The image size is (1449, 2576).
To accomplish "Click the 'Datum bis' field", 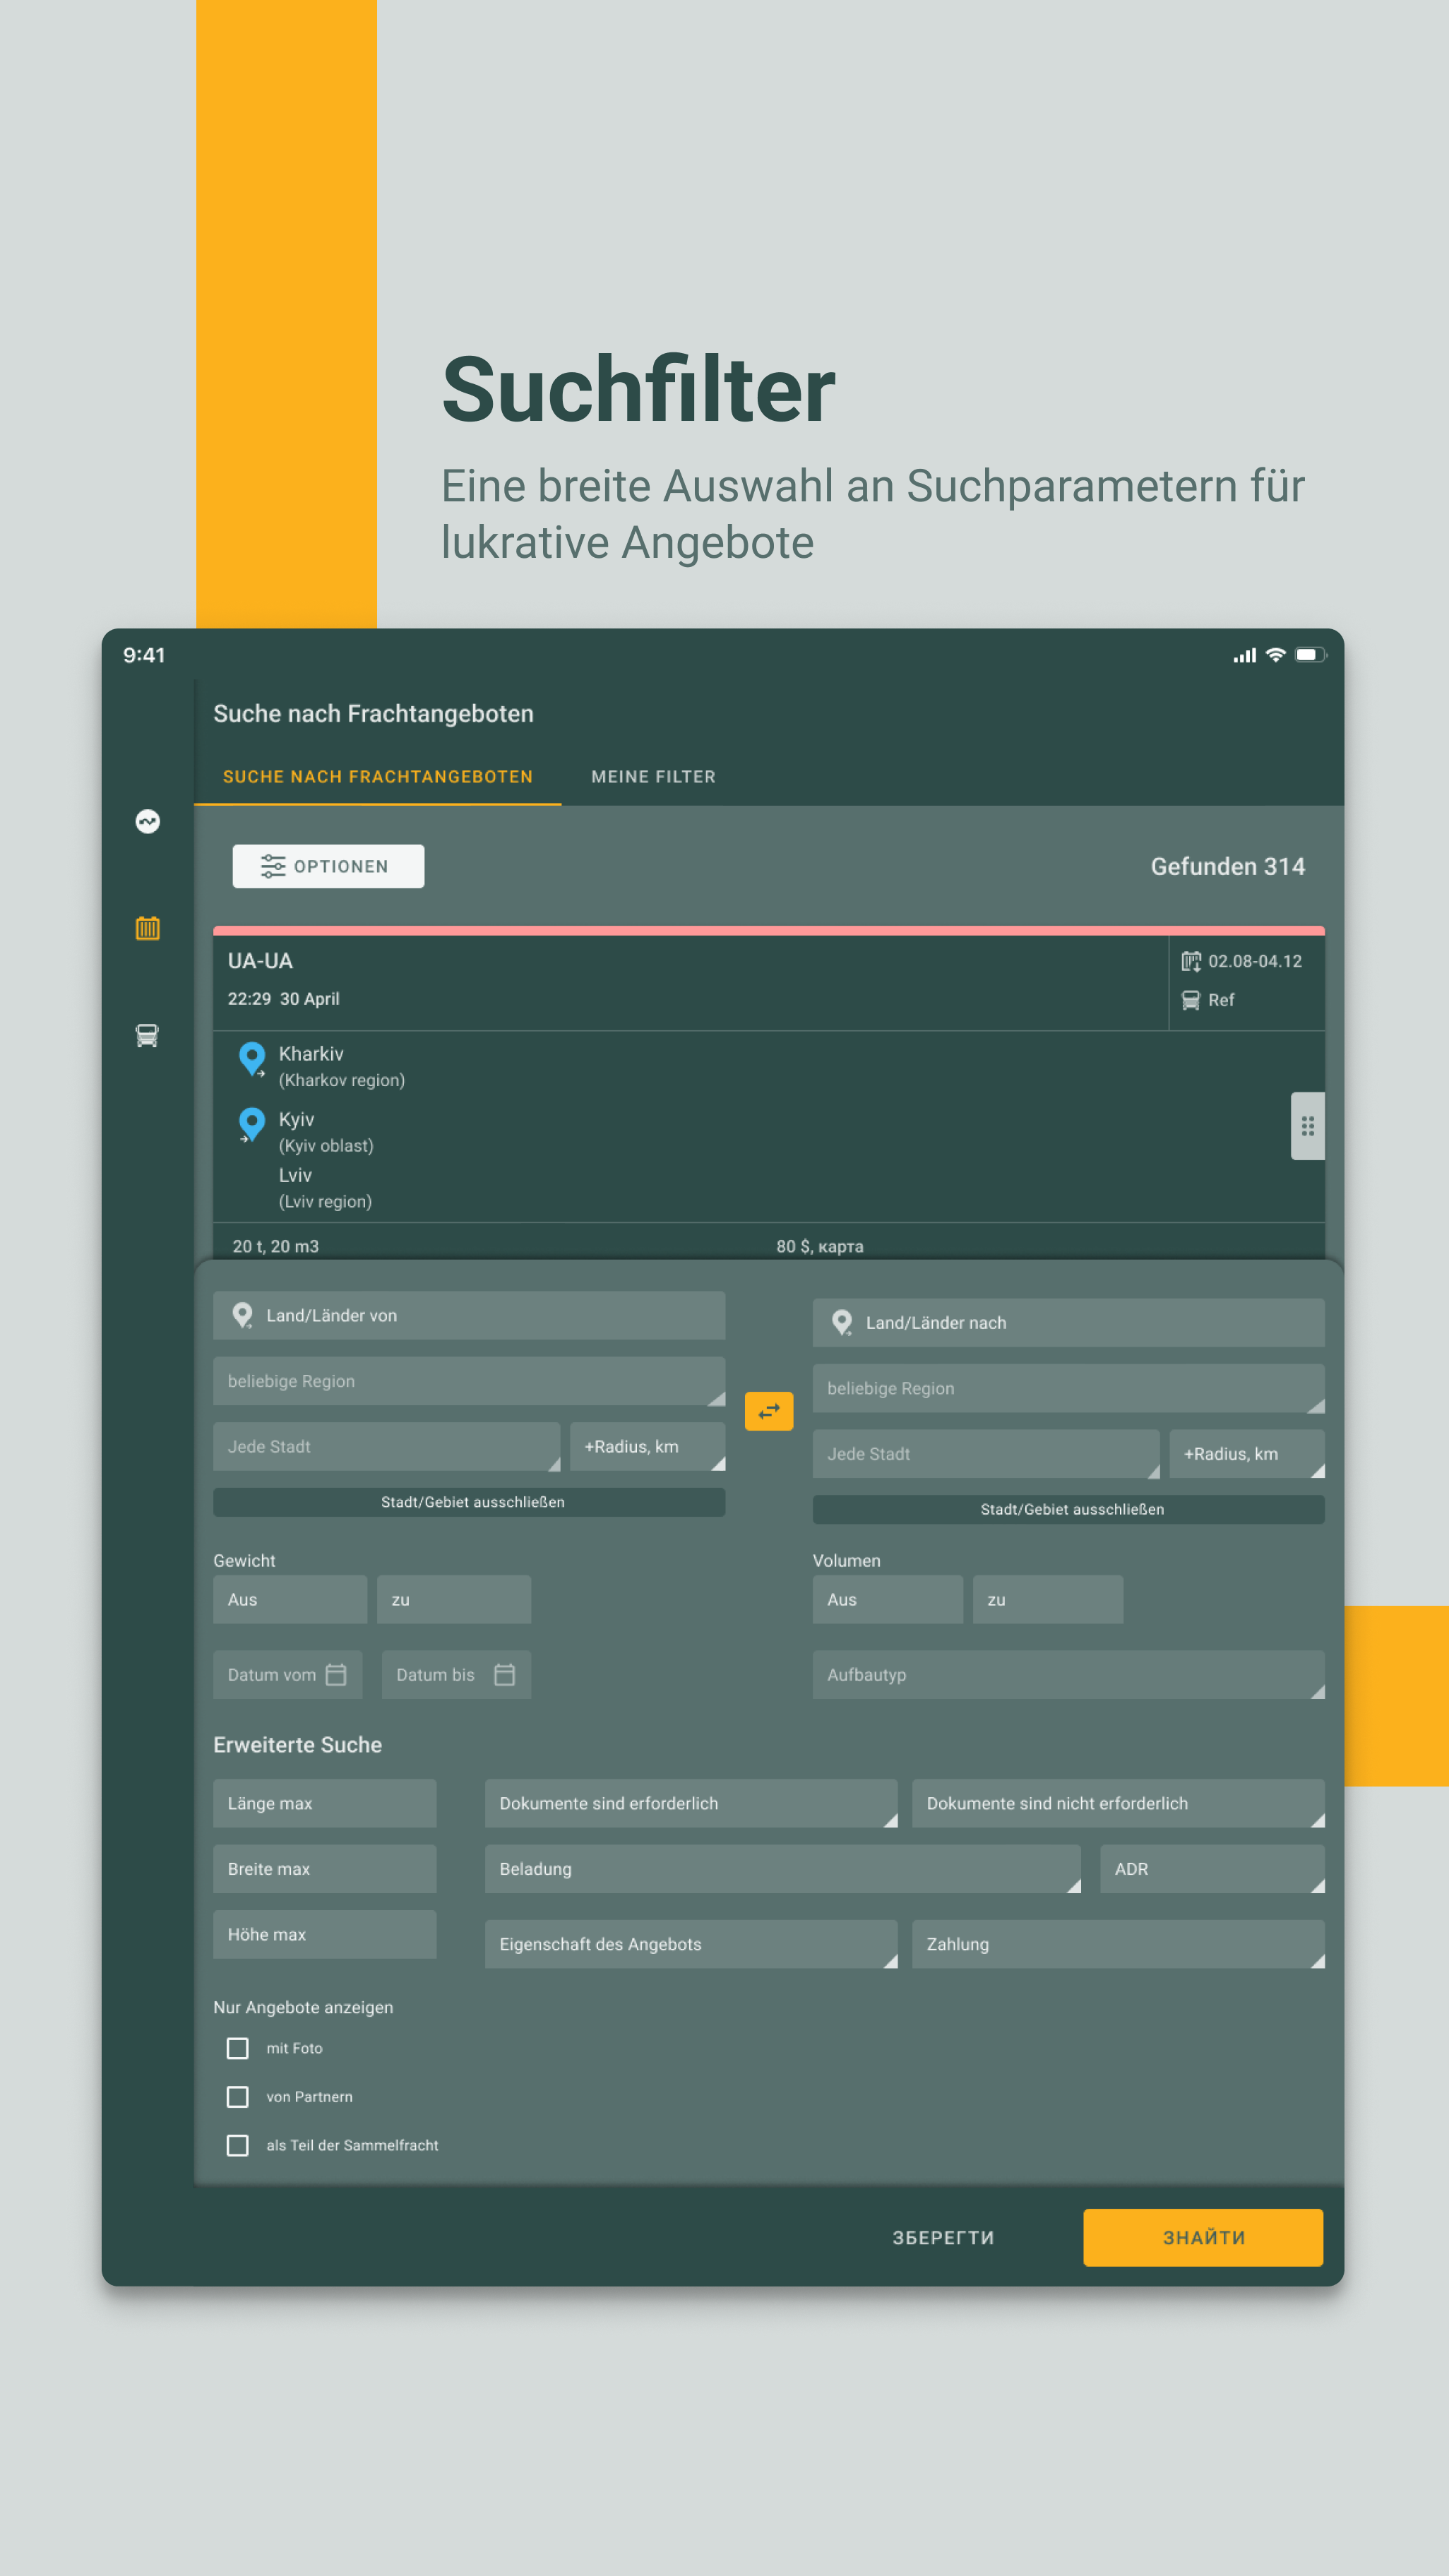I will [x=456, y=1674].
